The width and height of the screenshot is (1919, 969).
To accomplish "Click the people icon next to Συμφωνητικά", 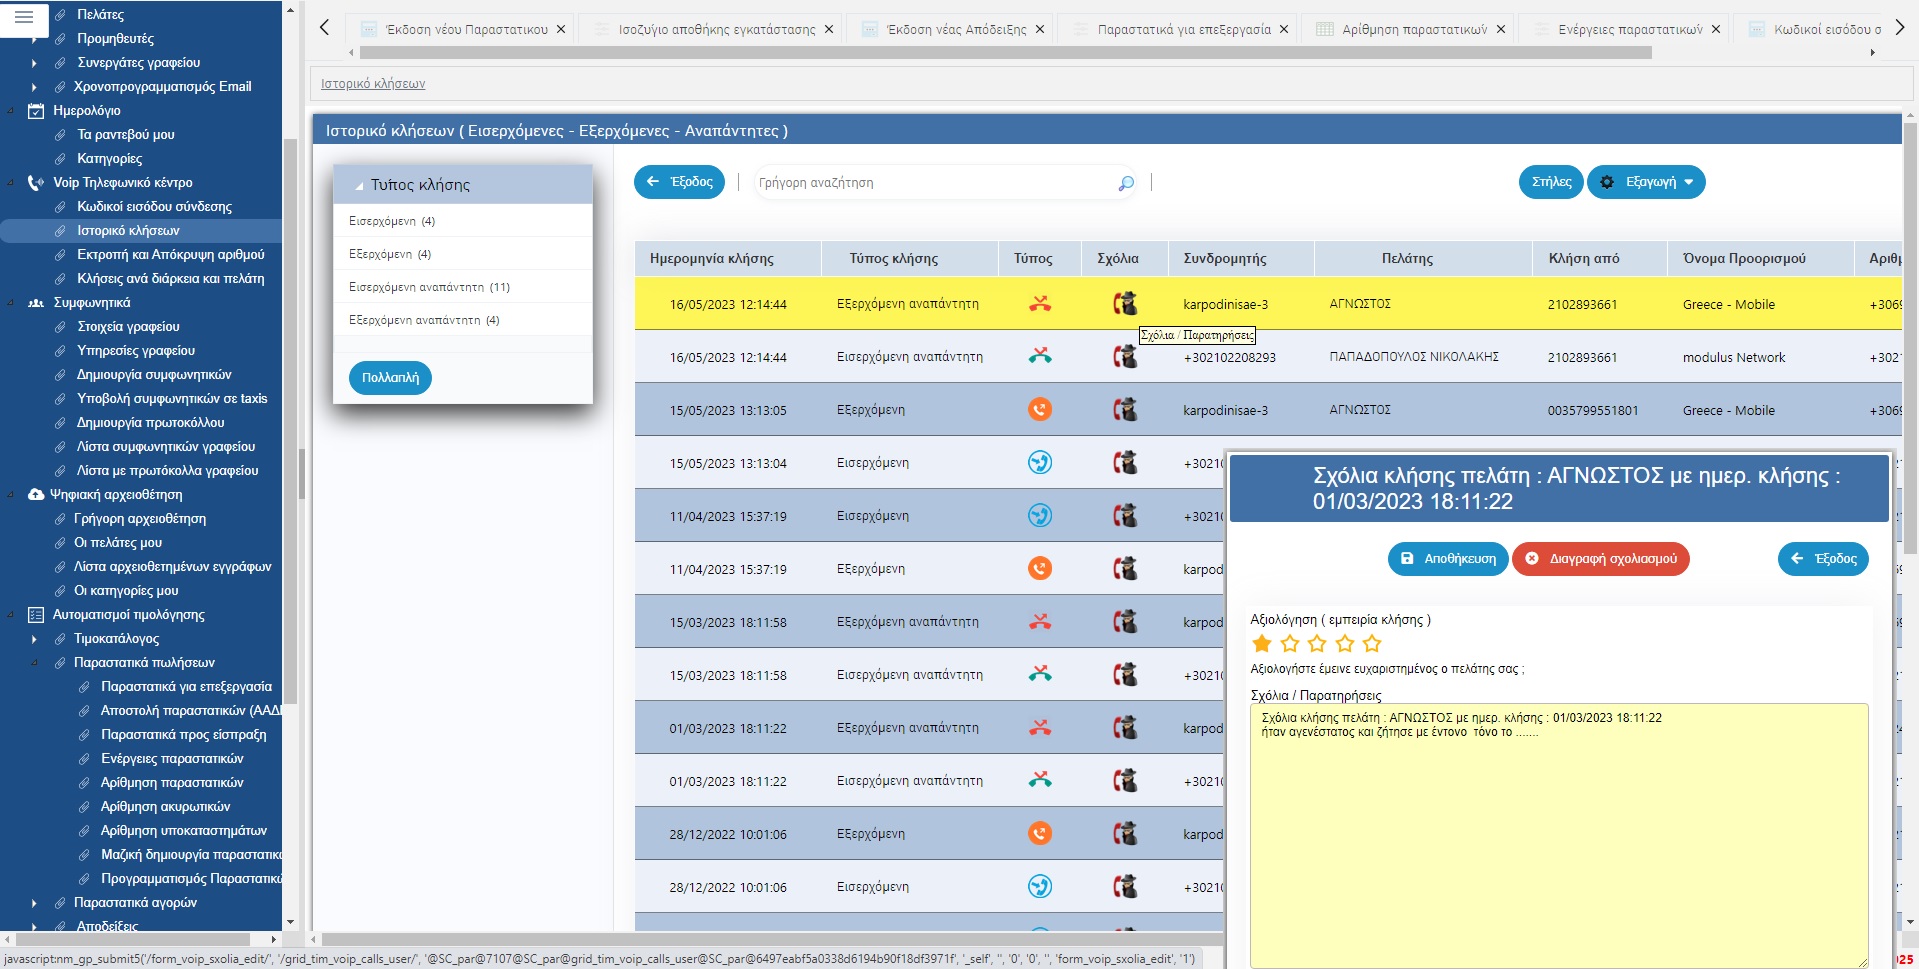I will click(x=36, y=302).
